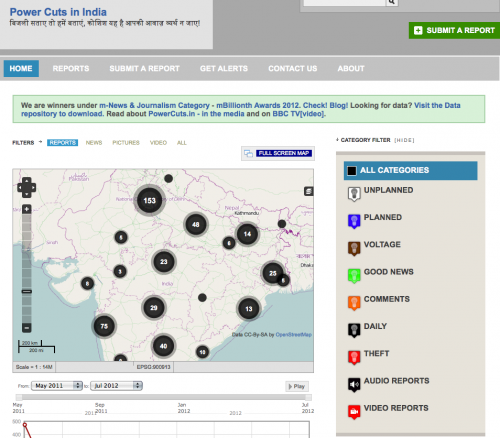Filter map by All media types
The image size is (500, 438).
click(x=182, y=143)
